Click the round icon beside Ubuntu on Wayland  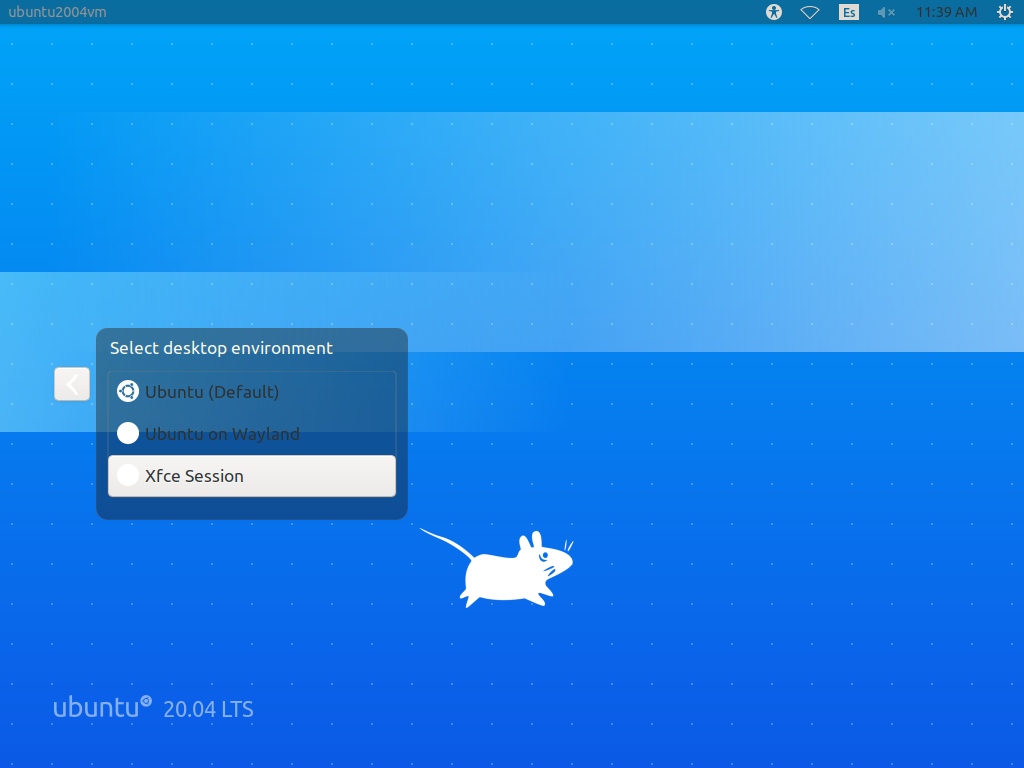[x=128, y=433]
